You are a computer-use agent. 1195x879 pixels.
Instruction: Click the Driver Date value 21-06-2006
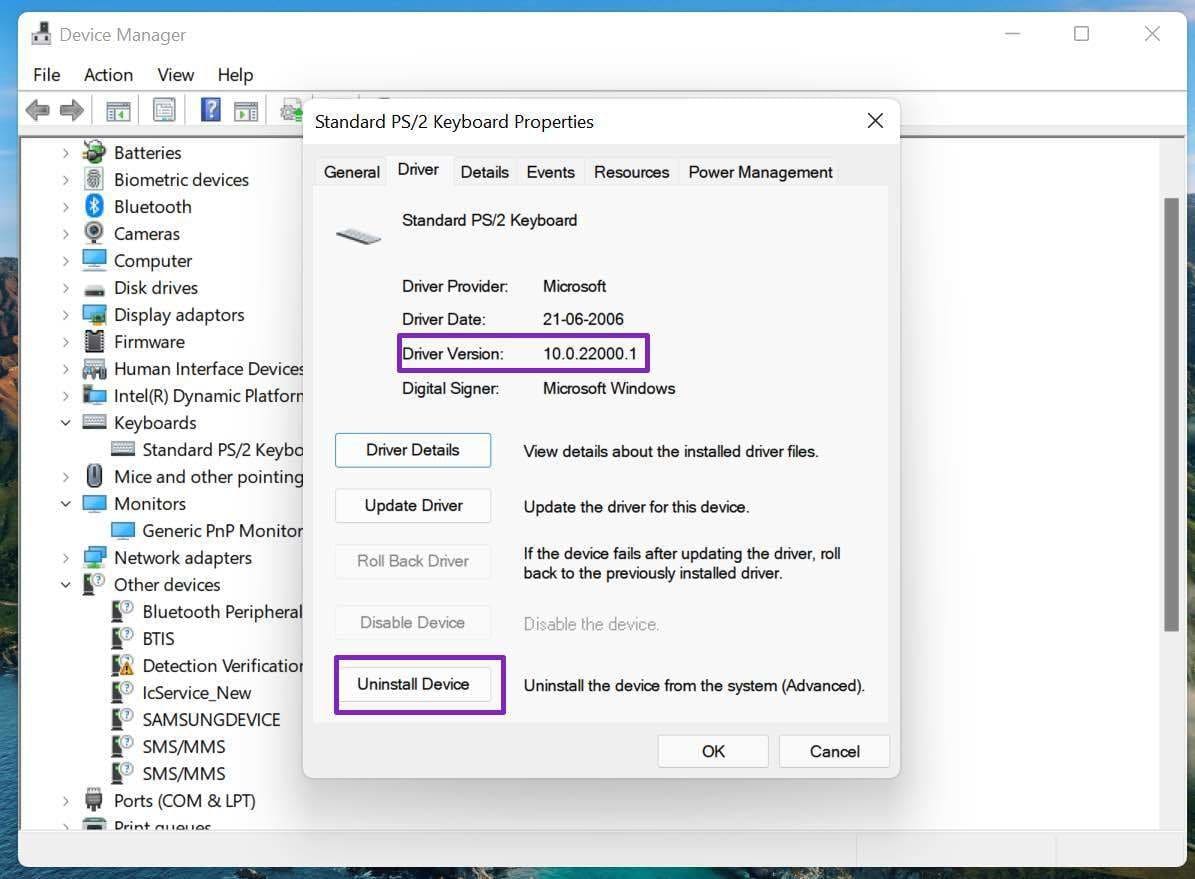pyautogui.click(x=583, y=319)
